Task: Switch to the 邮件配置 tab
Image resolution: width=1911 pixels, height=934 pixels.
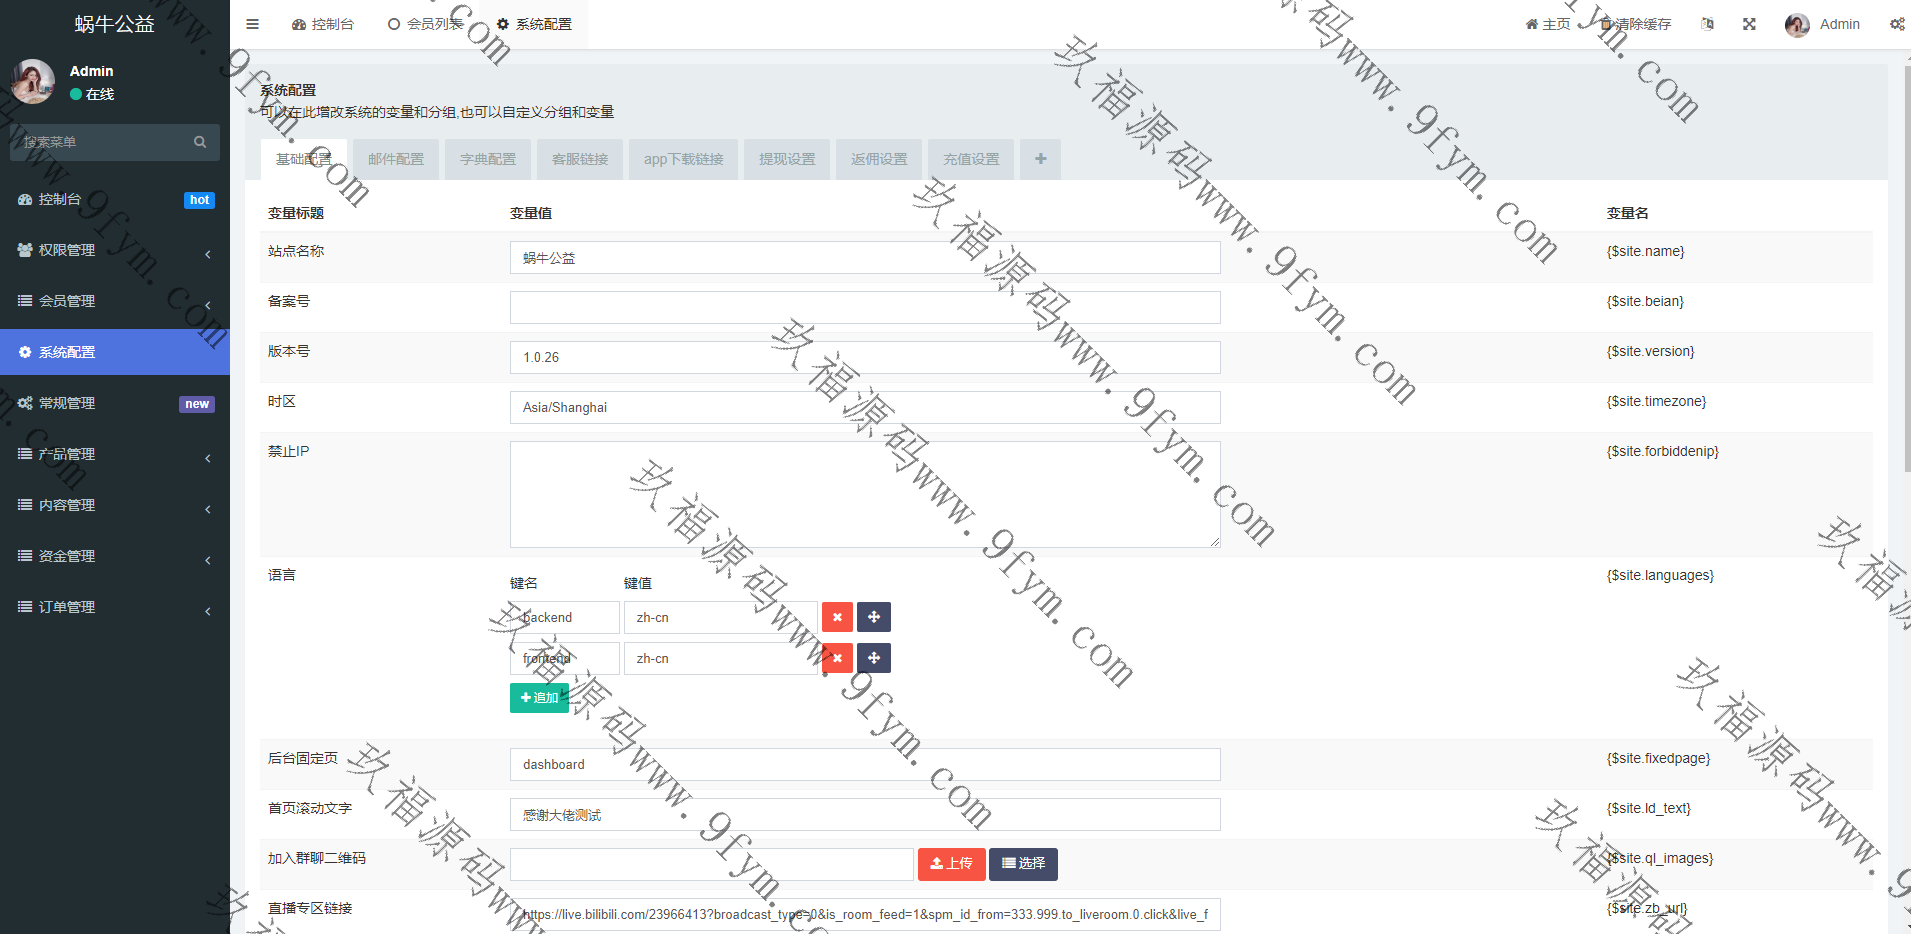Action: pyautogui.click(x=396, y=159)
